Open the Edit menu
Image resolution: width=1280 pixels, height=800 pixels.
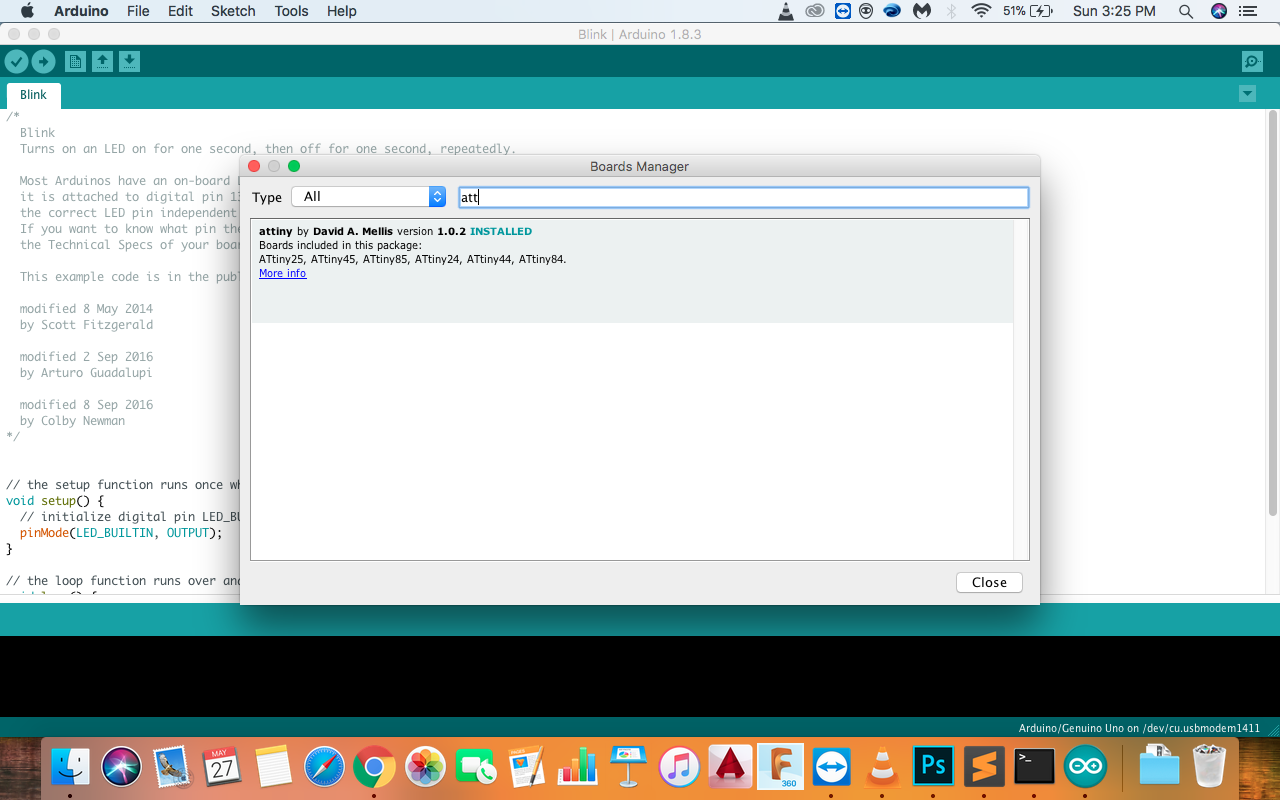point(180,11)
